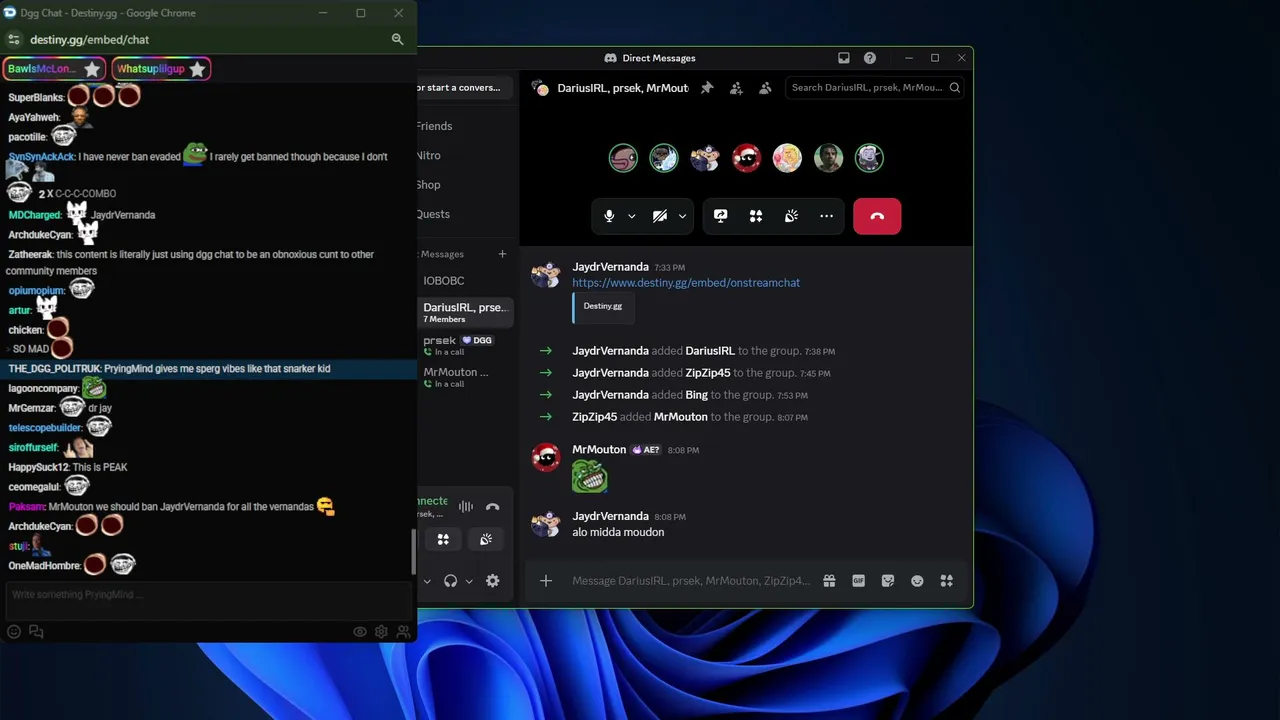
Task: Open the Discord inbox
Action: click(x=843, y=58)
